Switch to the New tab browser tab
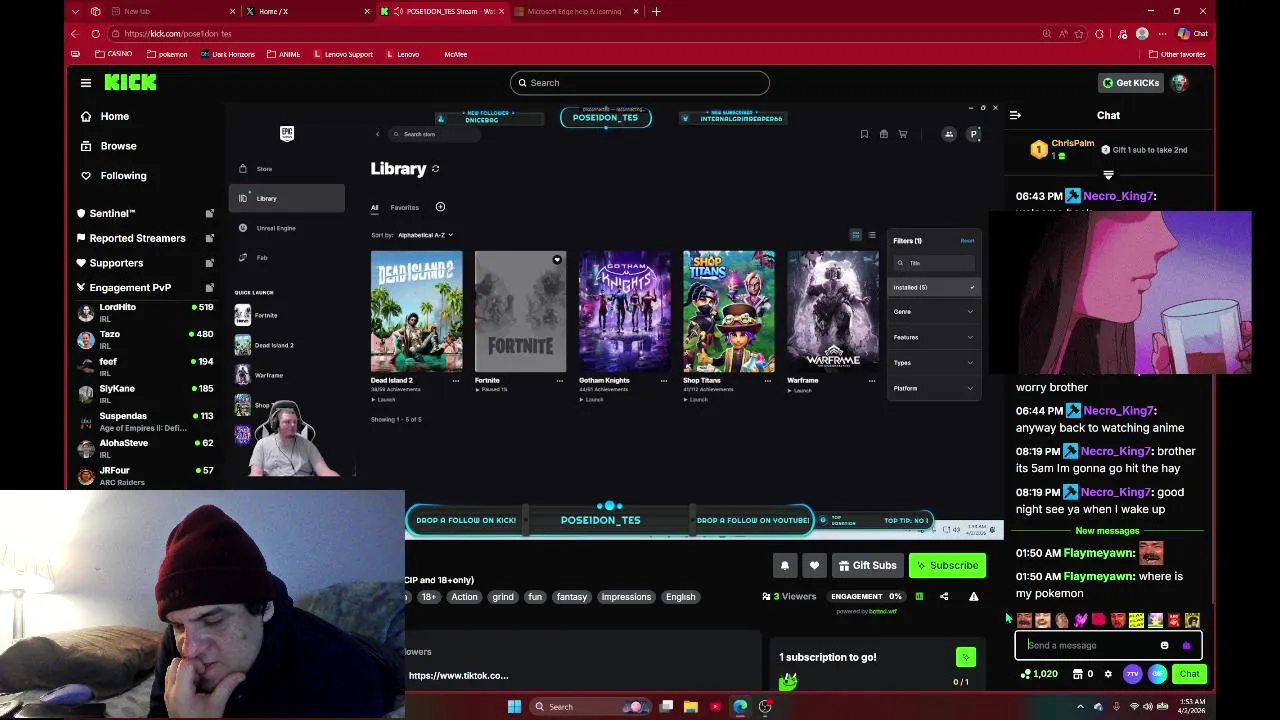This screenshot has height=720, width=1280. [170, 12]
